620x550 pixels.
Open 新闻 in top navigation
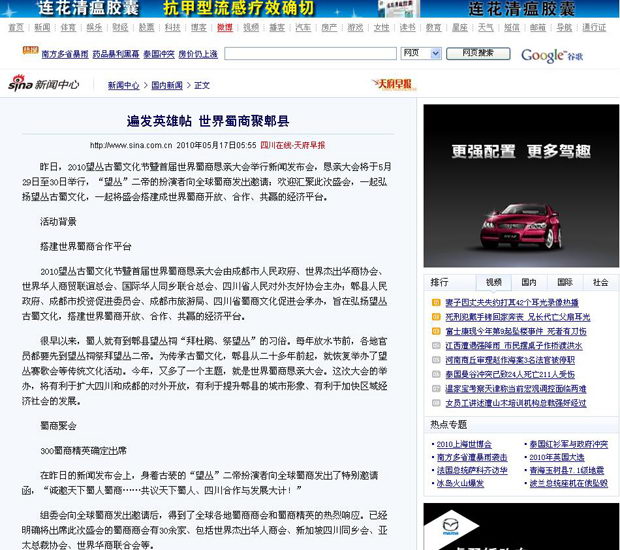pos(42,27)
